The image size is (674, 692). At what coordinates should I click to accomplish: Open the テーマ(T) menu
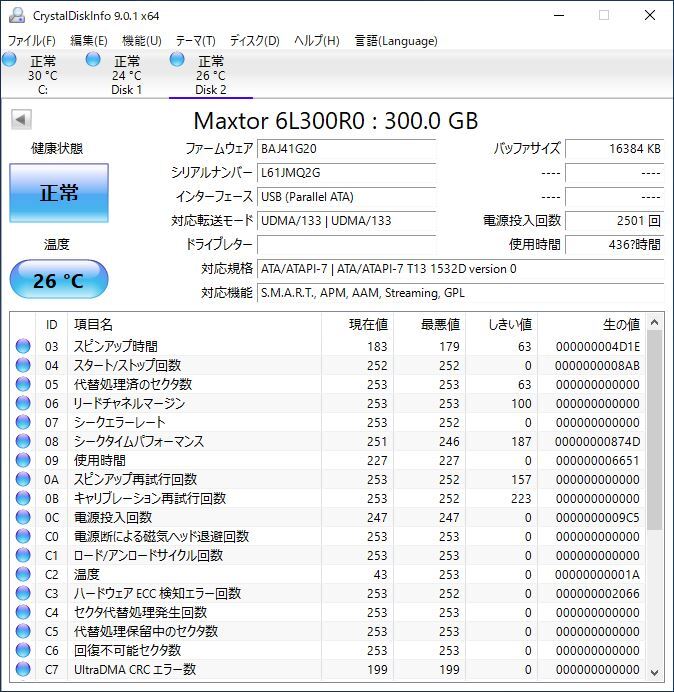tap(195, 41)
